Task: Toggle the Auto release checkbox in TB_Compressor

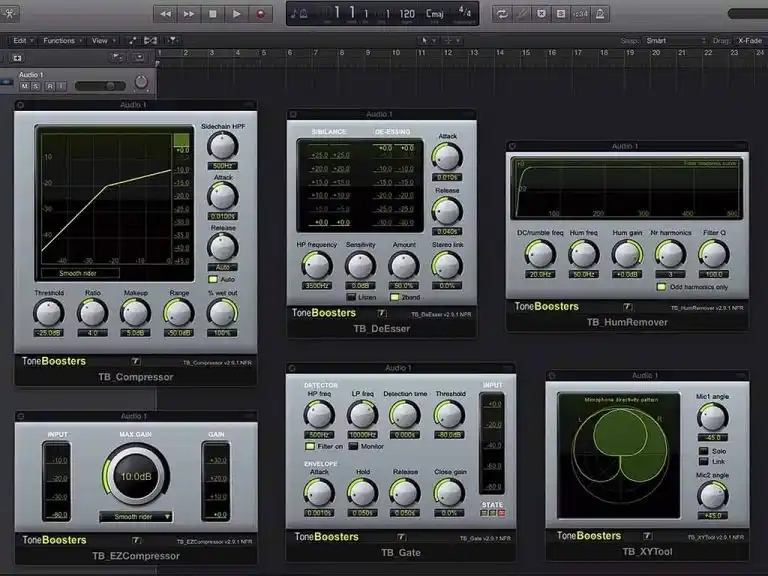Action: (213, 279)
